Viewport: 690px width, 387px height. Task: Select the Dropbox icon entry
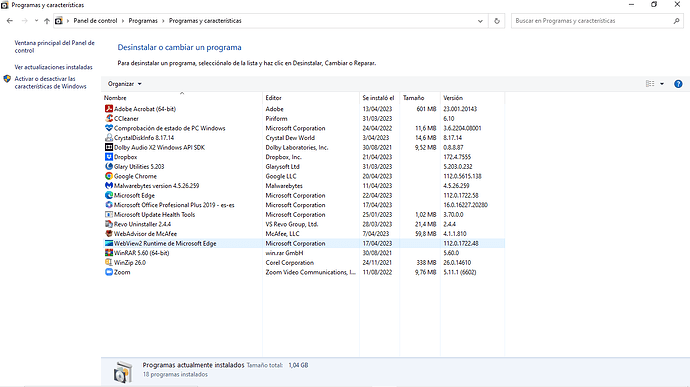point(109,157)
